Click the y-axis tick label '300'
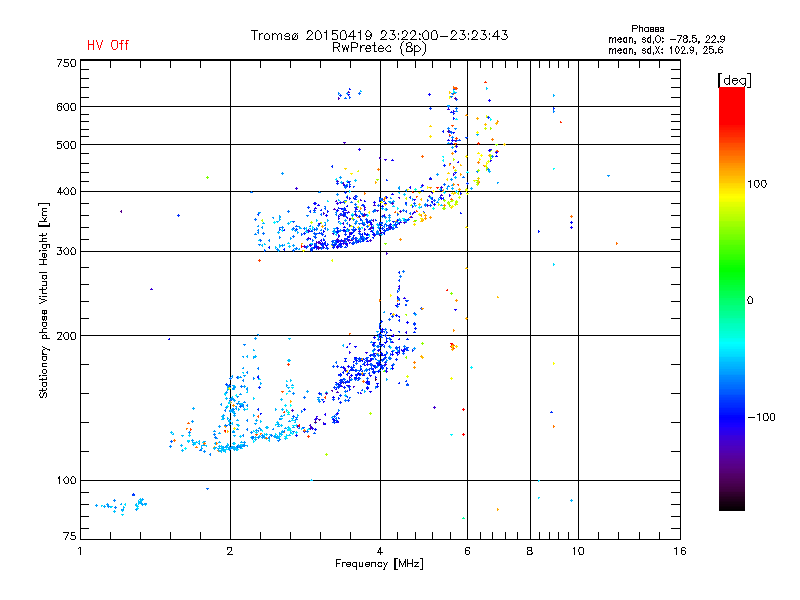 point(66,252)
